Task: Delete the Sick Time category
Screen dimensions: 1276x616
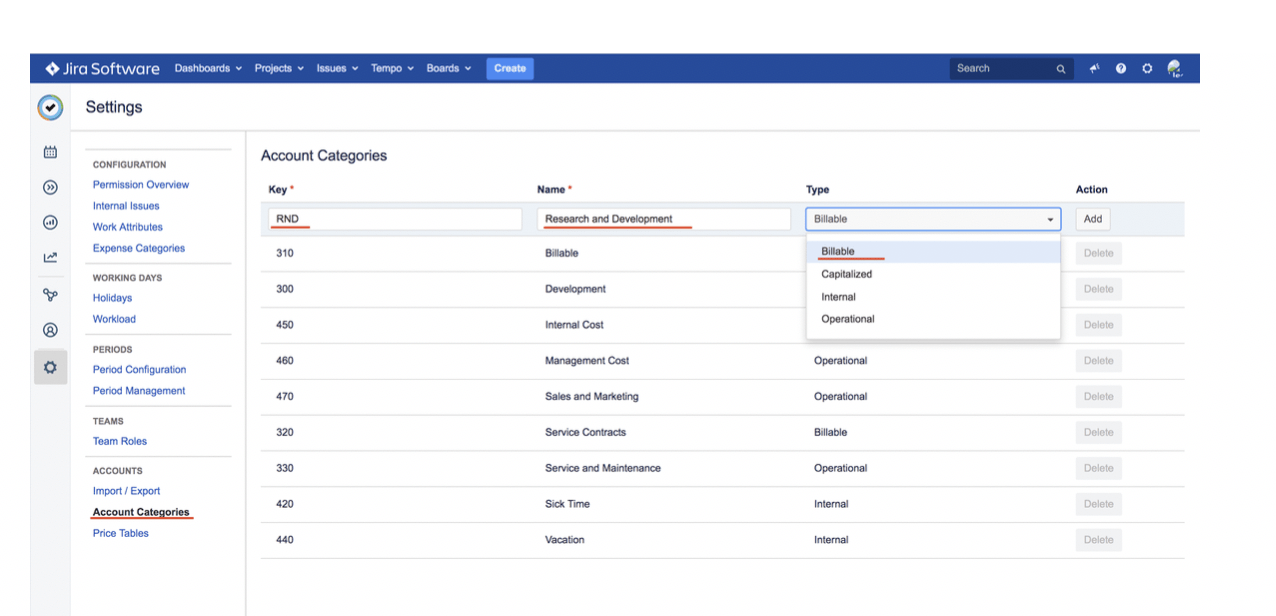Action: click(x=1098, y=504)
